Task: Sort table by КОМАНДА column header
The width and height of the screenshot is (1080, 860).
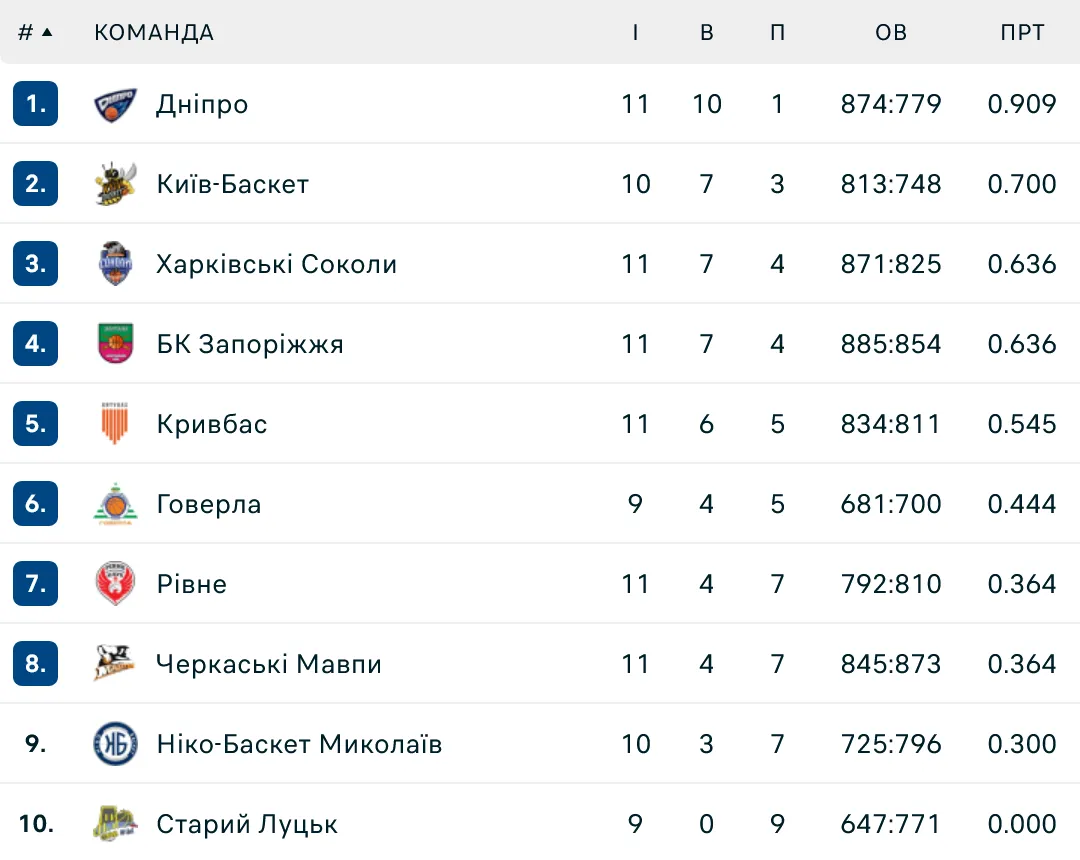Action: pyautogui.click(x=154, y=32)
